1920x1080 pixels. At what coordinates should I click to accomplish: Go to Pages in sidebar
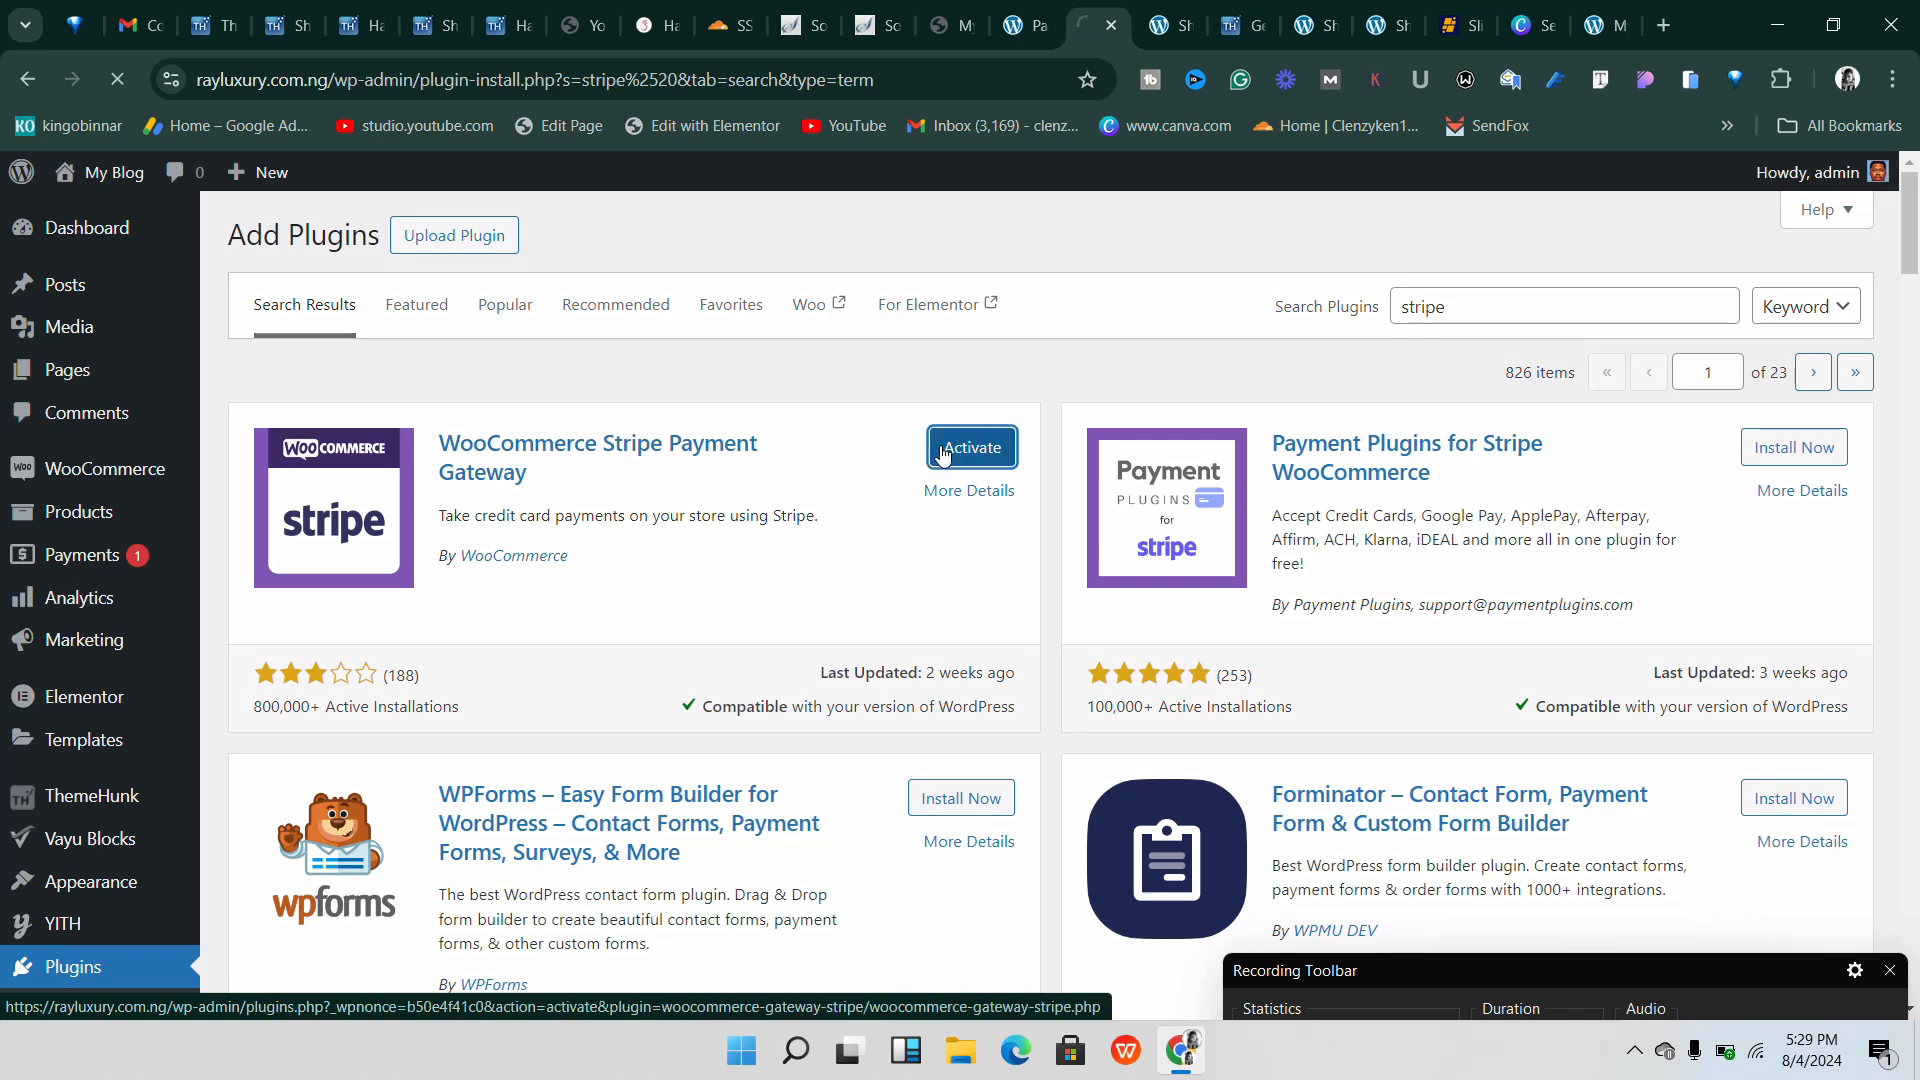pyautogui.click(x=67, y=370)
